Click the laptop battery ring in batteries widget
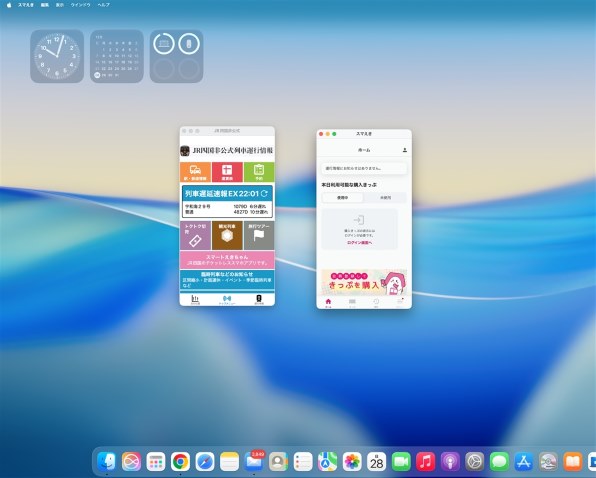 (164, 44)
